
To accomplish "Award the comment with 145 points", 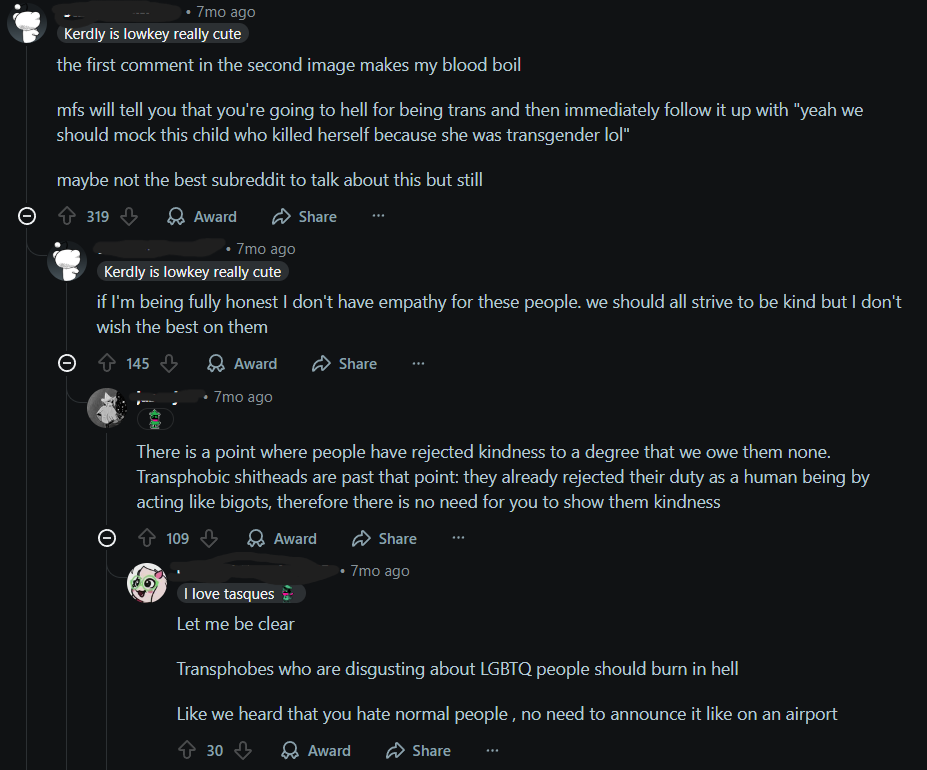I will pyautogui.click(x=242, y=364).
